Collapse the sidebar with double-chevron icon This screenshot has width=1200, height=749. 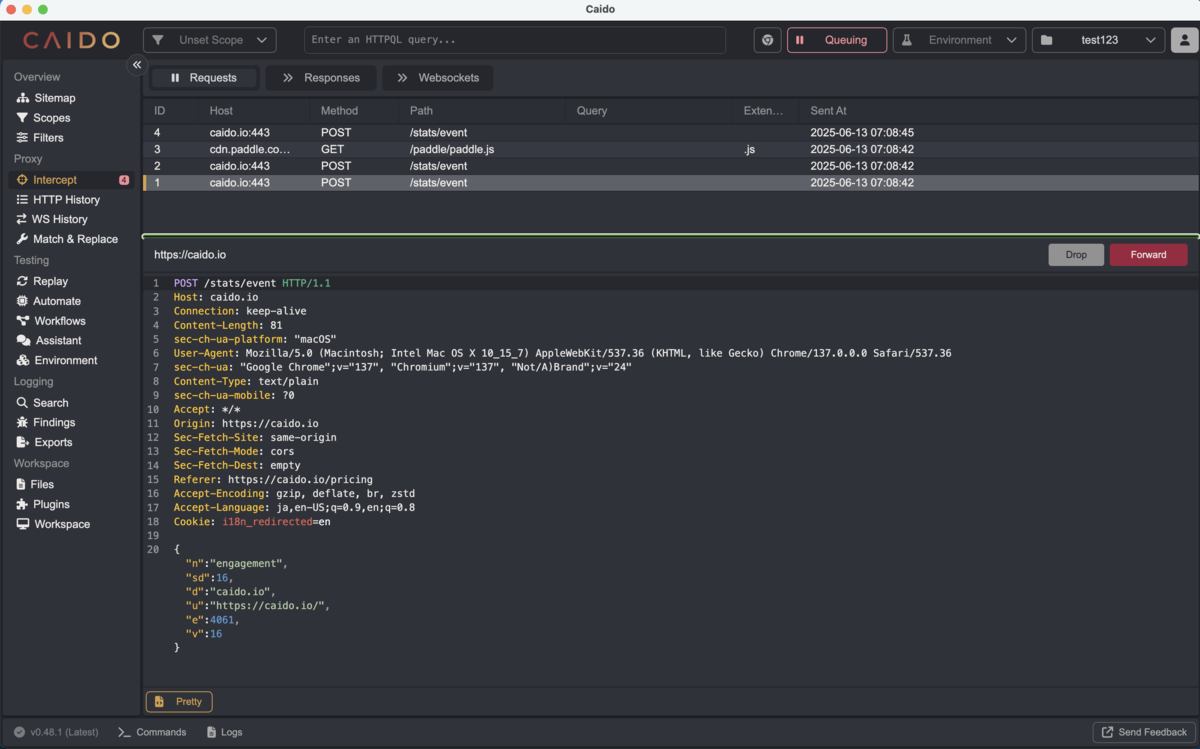click(x=136, y=65)
